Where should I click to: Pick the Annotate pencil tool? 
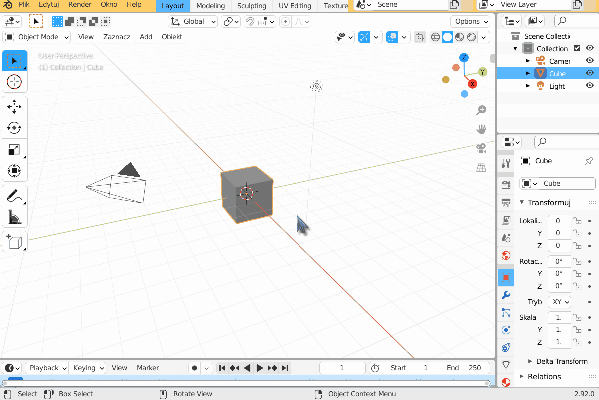14,196
